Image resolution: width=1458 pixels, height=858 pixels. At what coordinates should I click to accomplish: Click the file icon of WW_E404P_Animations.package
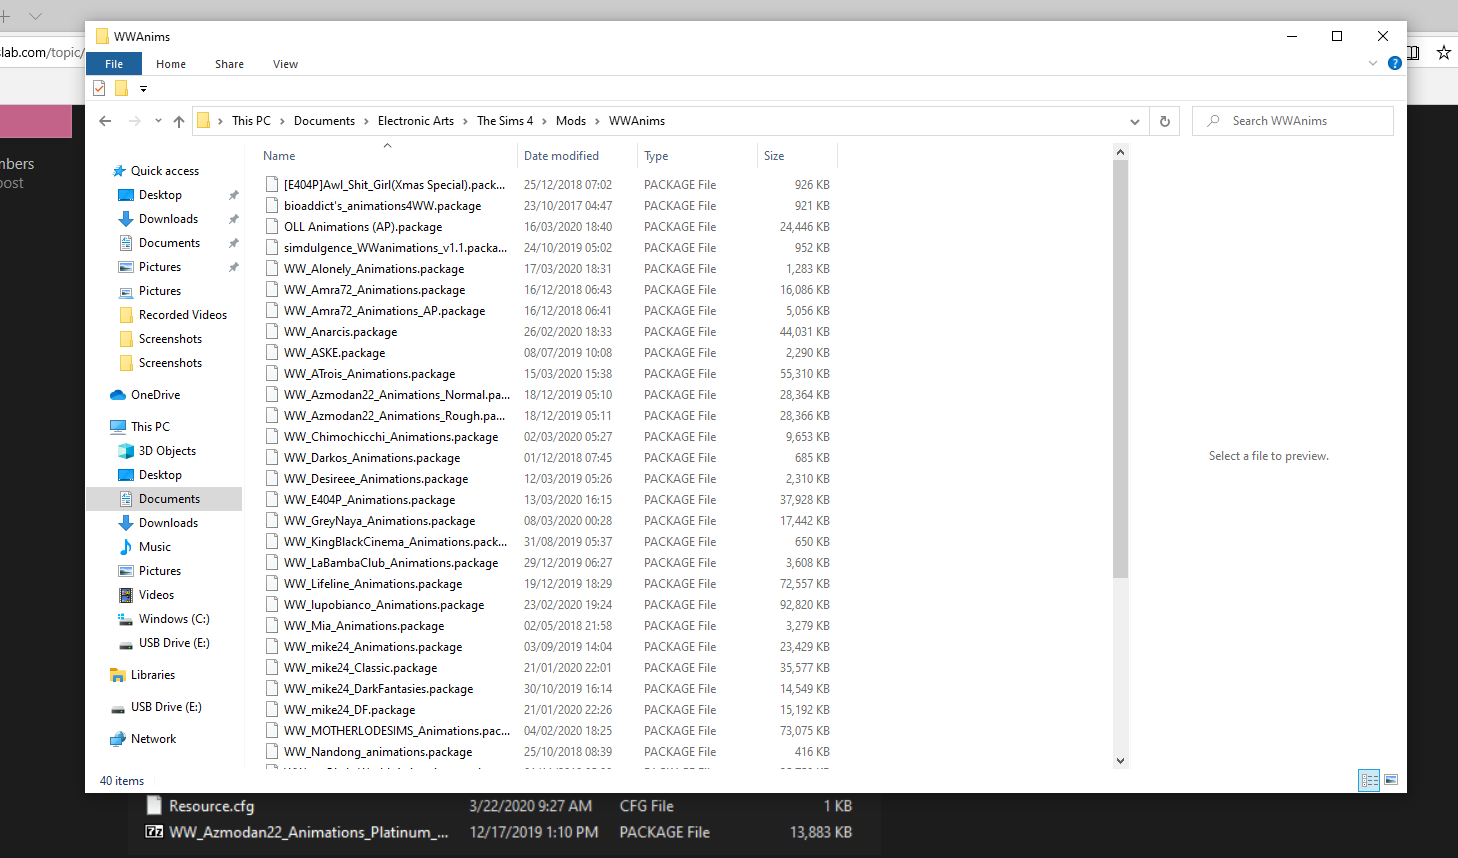click(x=272, y=500)
